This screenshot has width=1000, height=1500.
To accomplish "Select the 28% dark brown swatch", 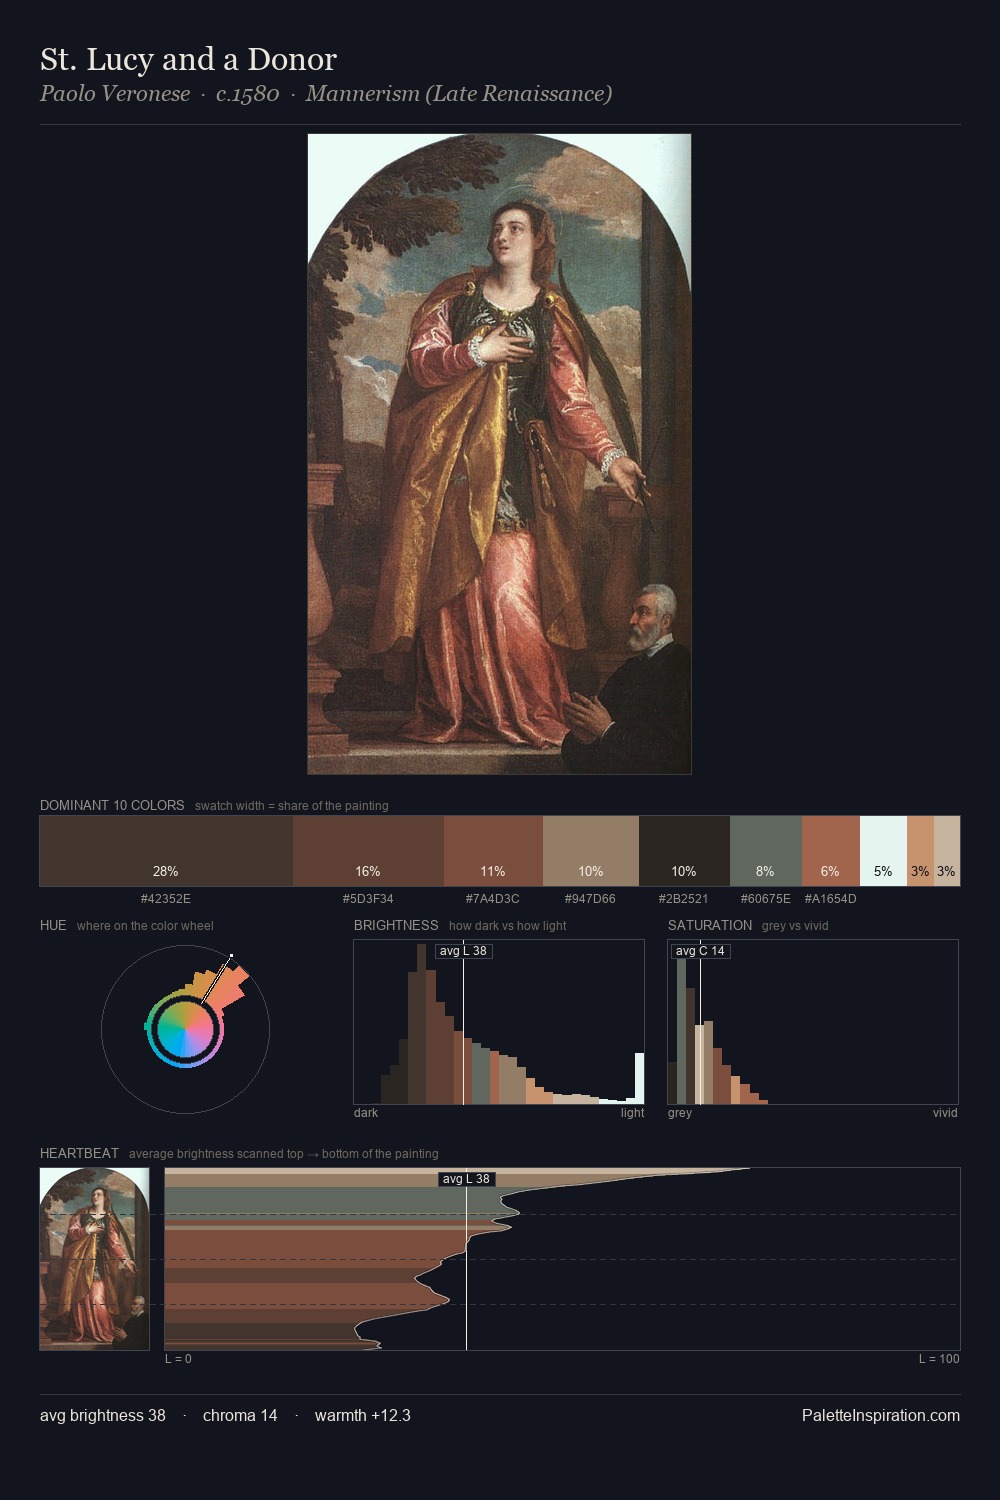I will (166, 851).
